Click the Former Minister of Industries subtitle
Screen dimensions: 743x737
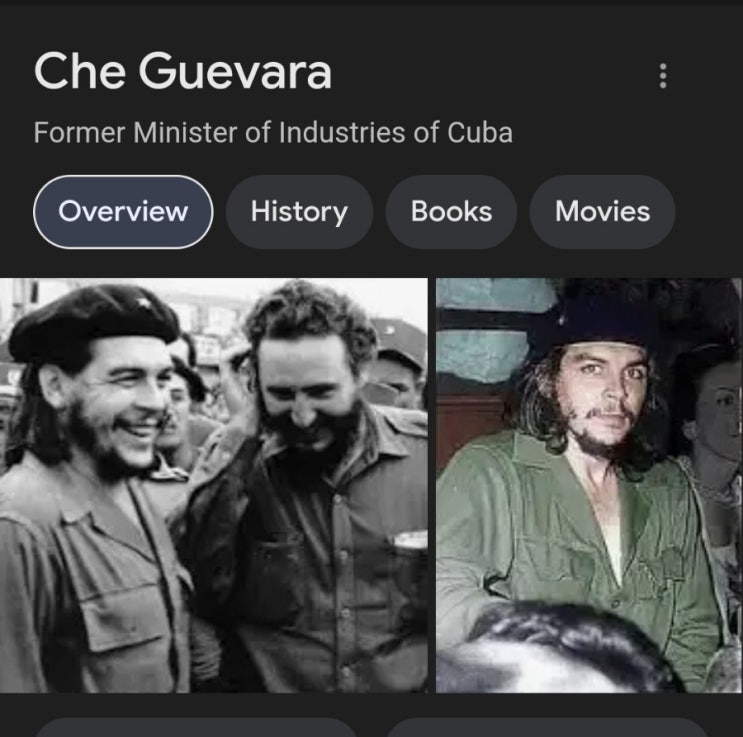click(x=273, y=132)
